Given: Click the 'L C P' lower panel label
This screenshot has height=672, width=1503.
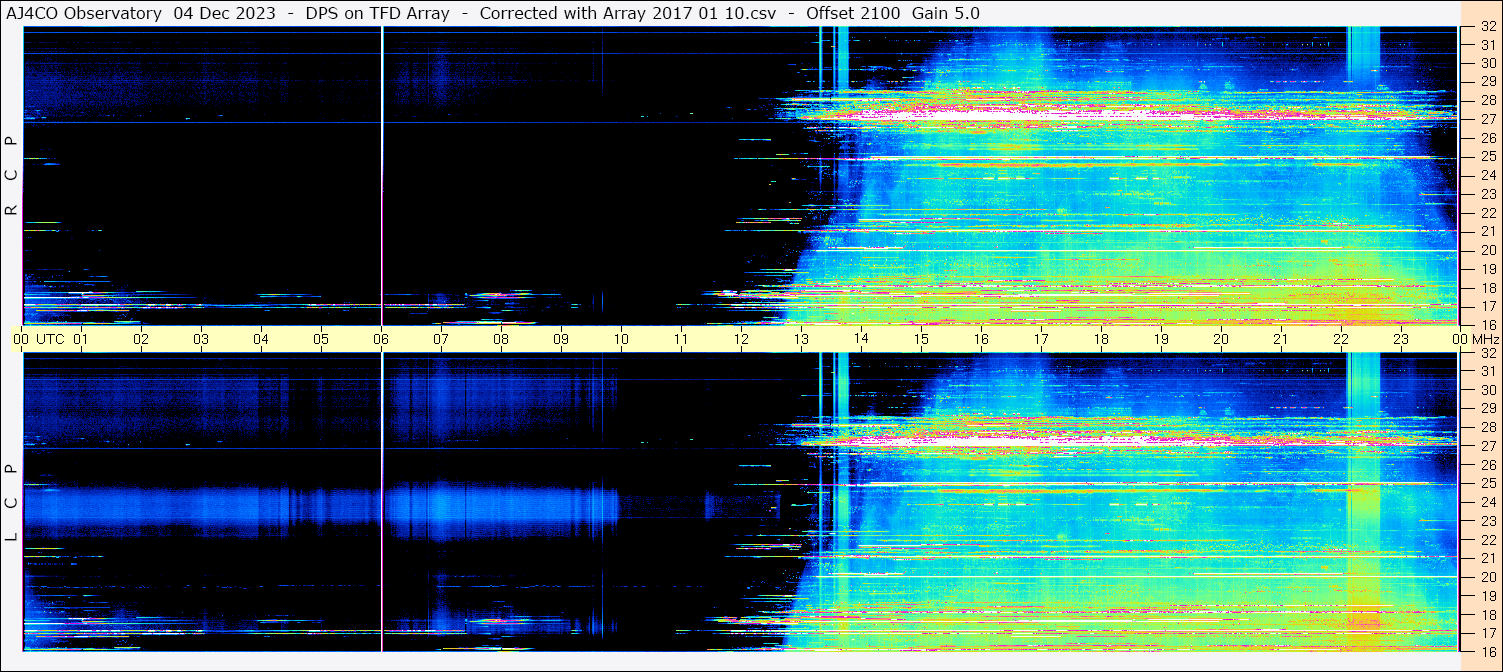Looking at the screenshot, I should [x=11, y=503].
